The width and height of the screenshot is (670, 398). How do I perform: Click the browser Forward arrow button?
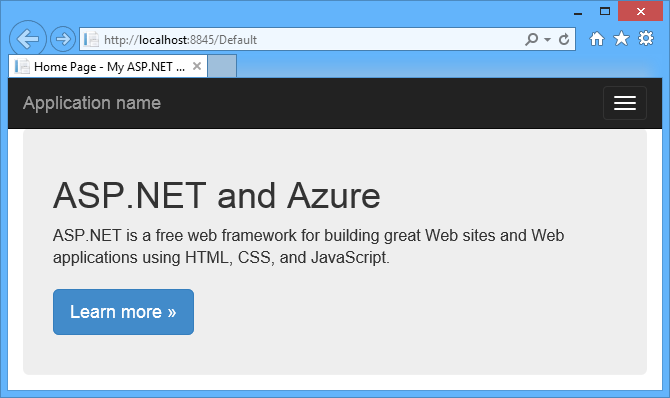point(63,39)
